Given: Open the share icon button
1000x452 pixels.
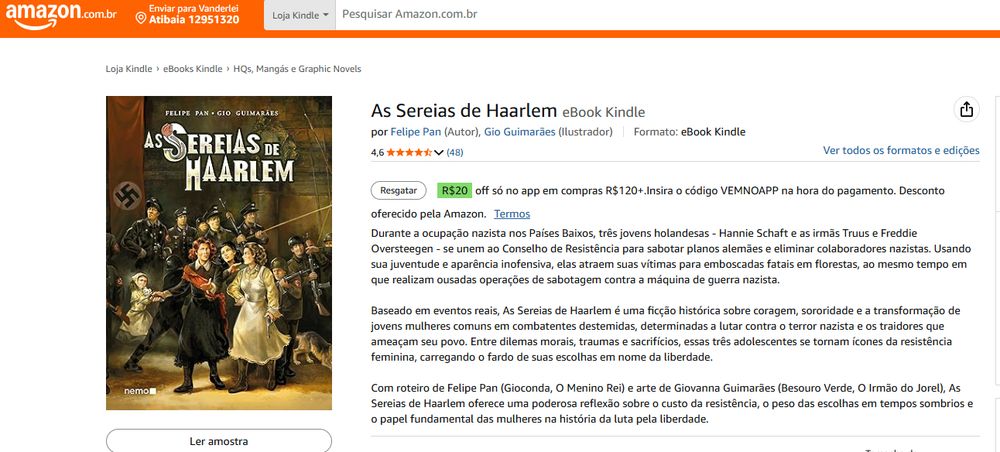Looking at the screenshot, I should coord(966,110).
